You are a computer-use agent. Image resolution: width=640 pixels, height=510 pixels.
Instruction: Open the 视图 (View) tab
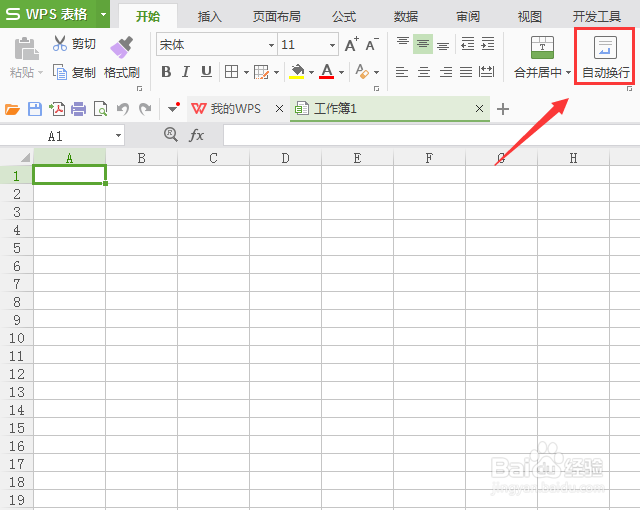530,16
